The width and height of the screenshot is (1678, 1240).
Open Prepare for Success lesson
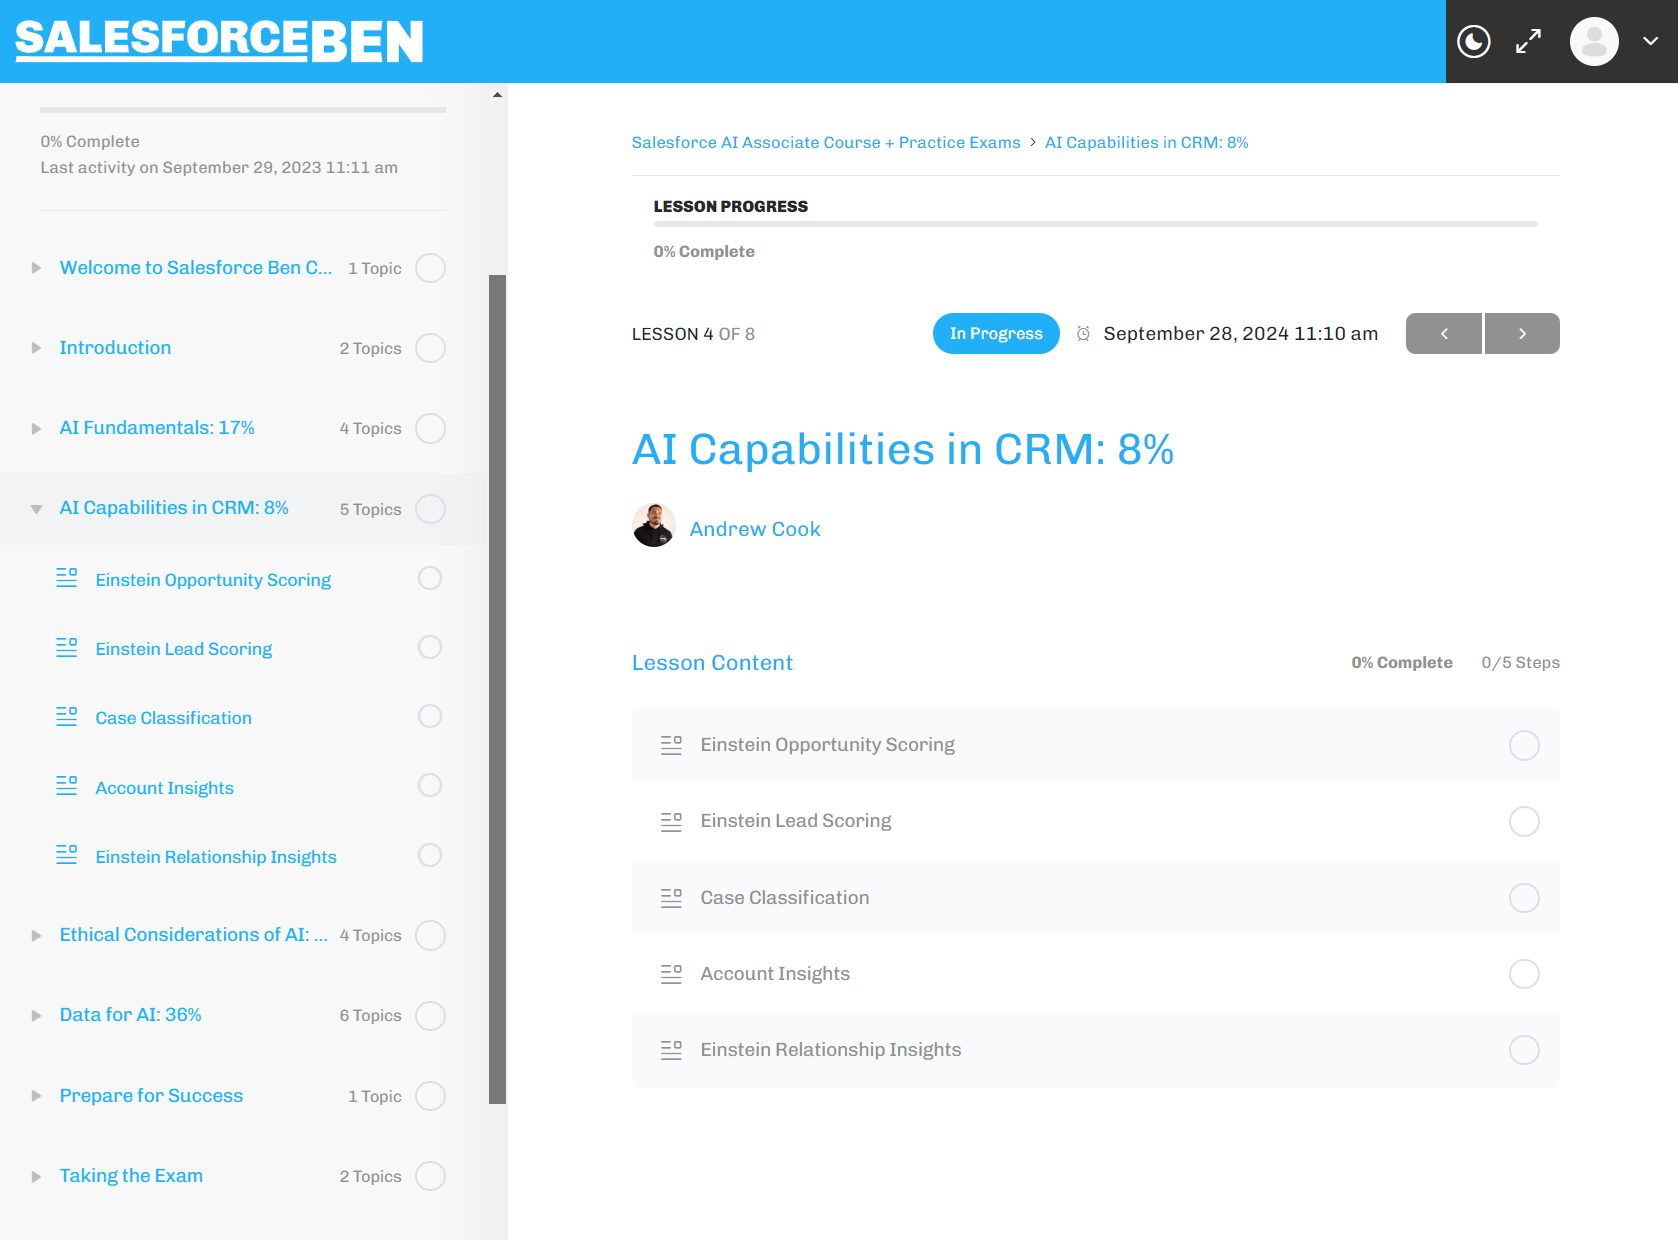151,1096
